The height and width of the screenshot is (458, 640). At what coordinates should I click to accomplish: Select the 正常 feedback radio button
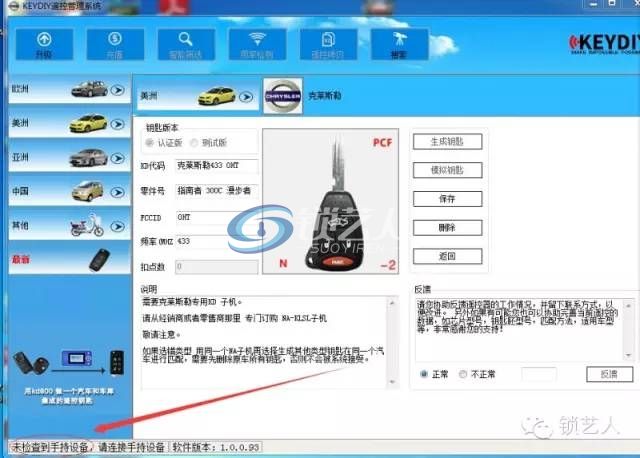click(424, 374)
